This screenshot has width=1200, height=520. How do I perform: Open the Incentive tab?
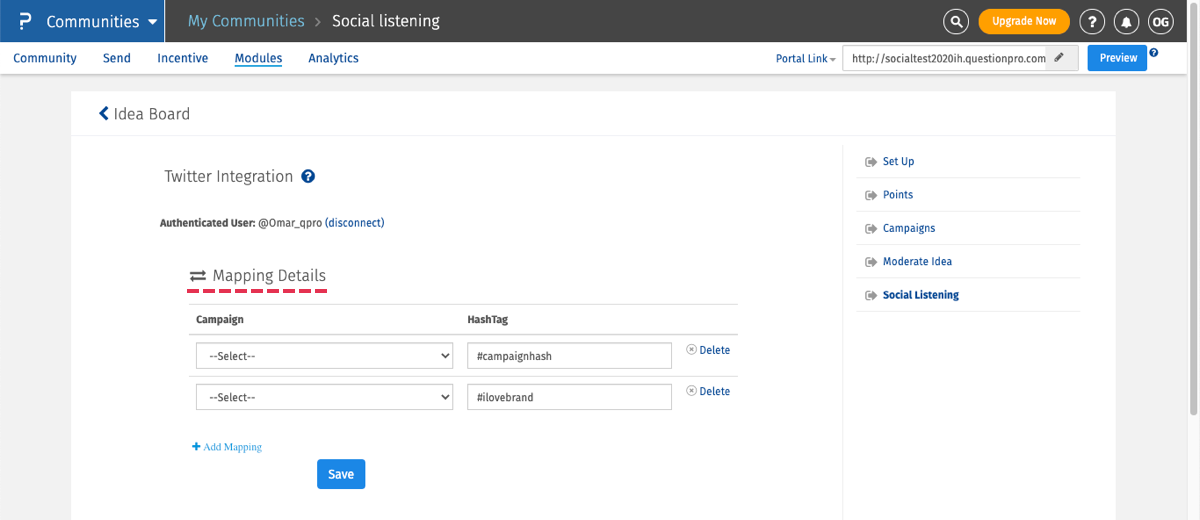182,58
